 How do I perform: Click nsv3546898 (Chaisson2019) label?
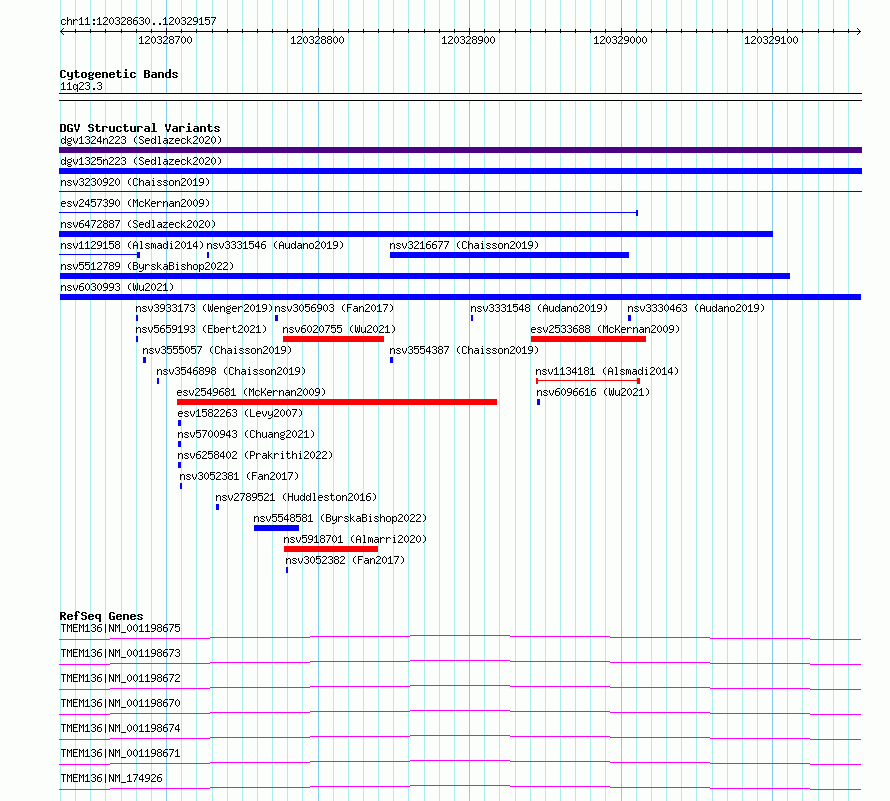click(231, 371)
